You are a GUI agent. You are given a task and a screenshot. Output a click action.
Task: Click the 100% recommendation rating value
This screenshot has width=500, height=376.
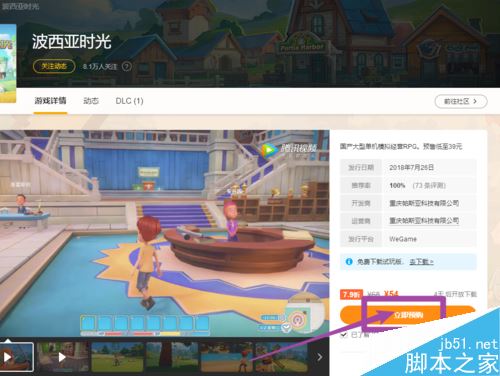tap(397, 185)
